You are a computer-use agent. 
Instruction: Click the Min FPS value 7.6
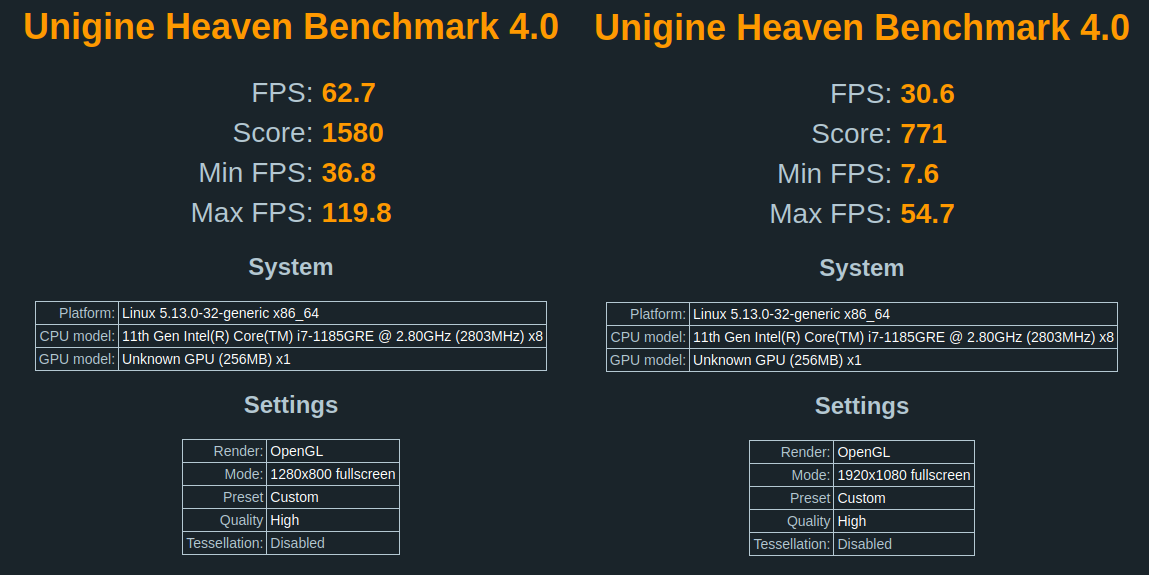920,174
